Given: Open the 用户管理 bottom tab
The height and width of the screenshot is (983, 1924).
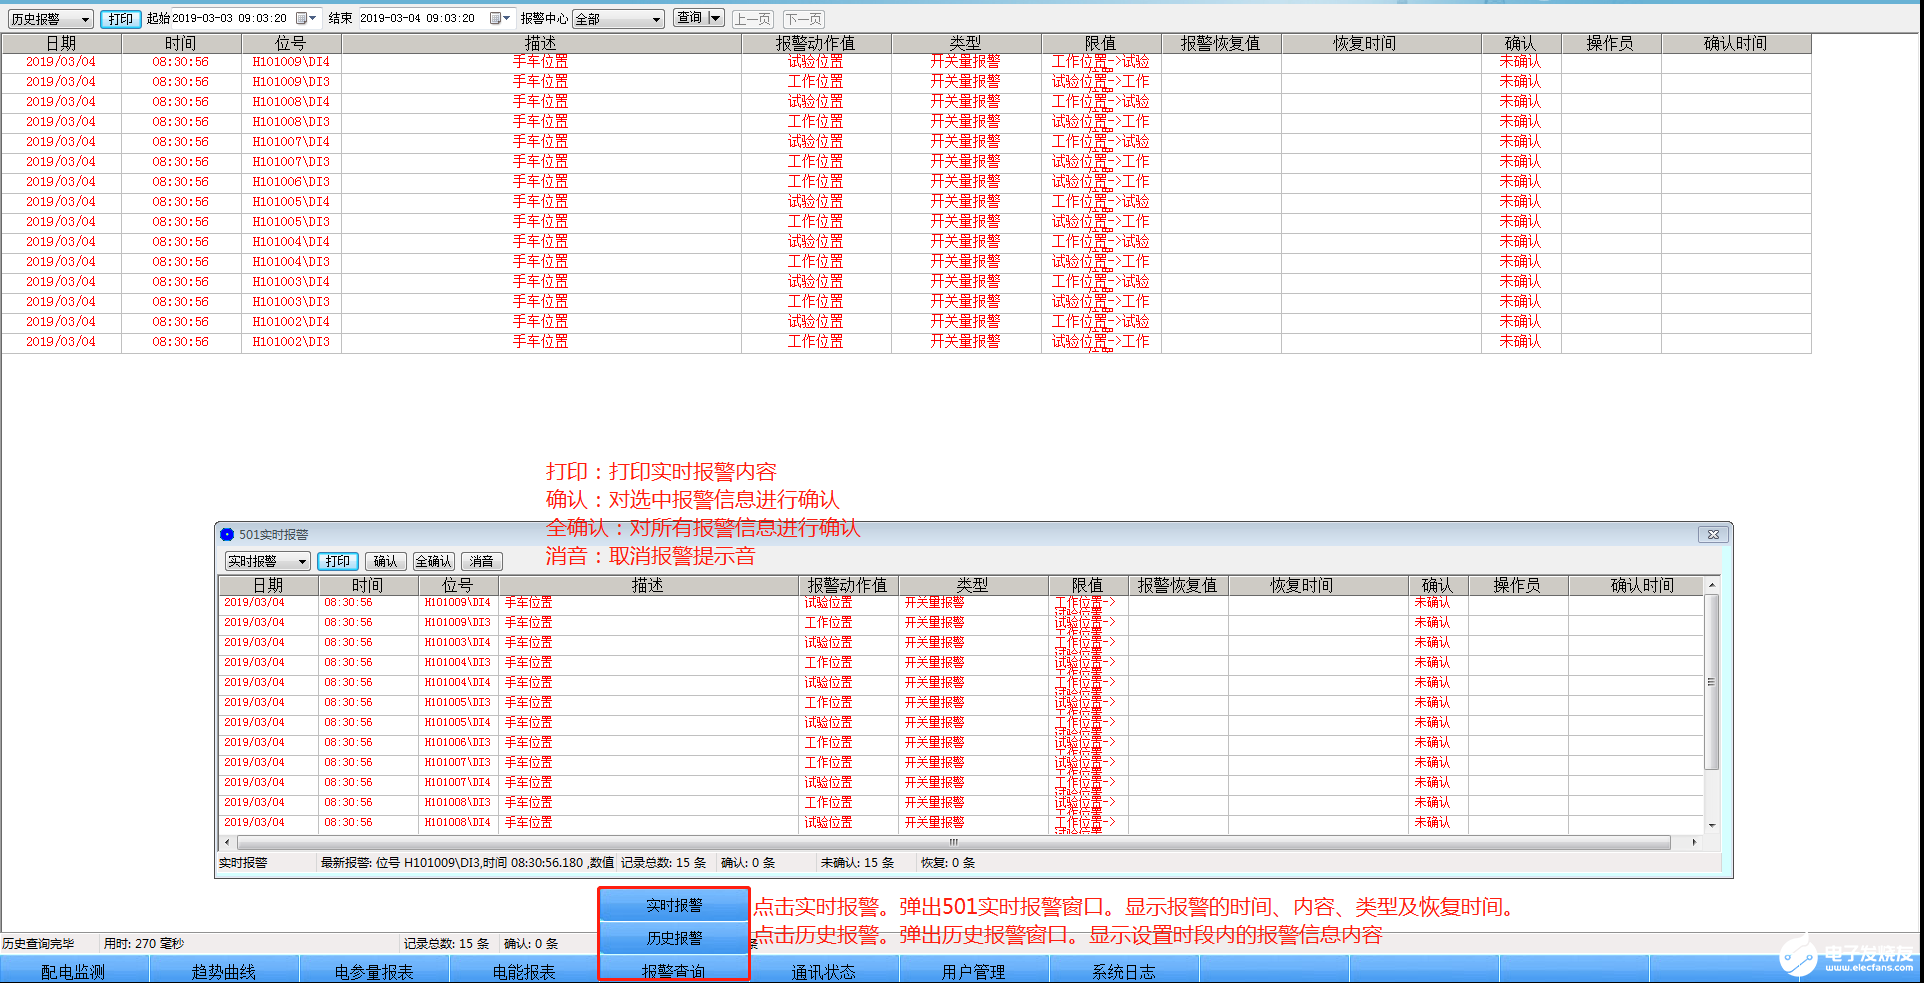Looking at the screenshot, I should [x=974, y=971].
